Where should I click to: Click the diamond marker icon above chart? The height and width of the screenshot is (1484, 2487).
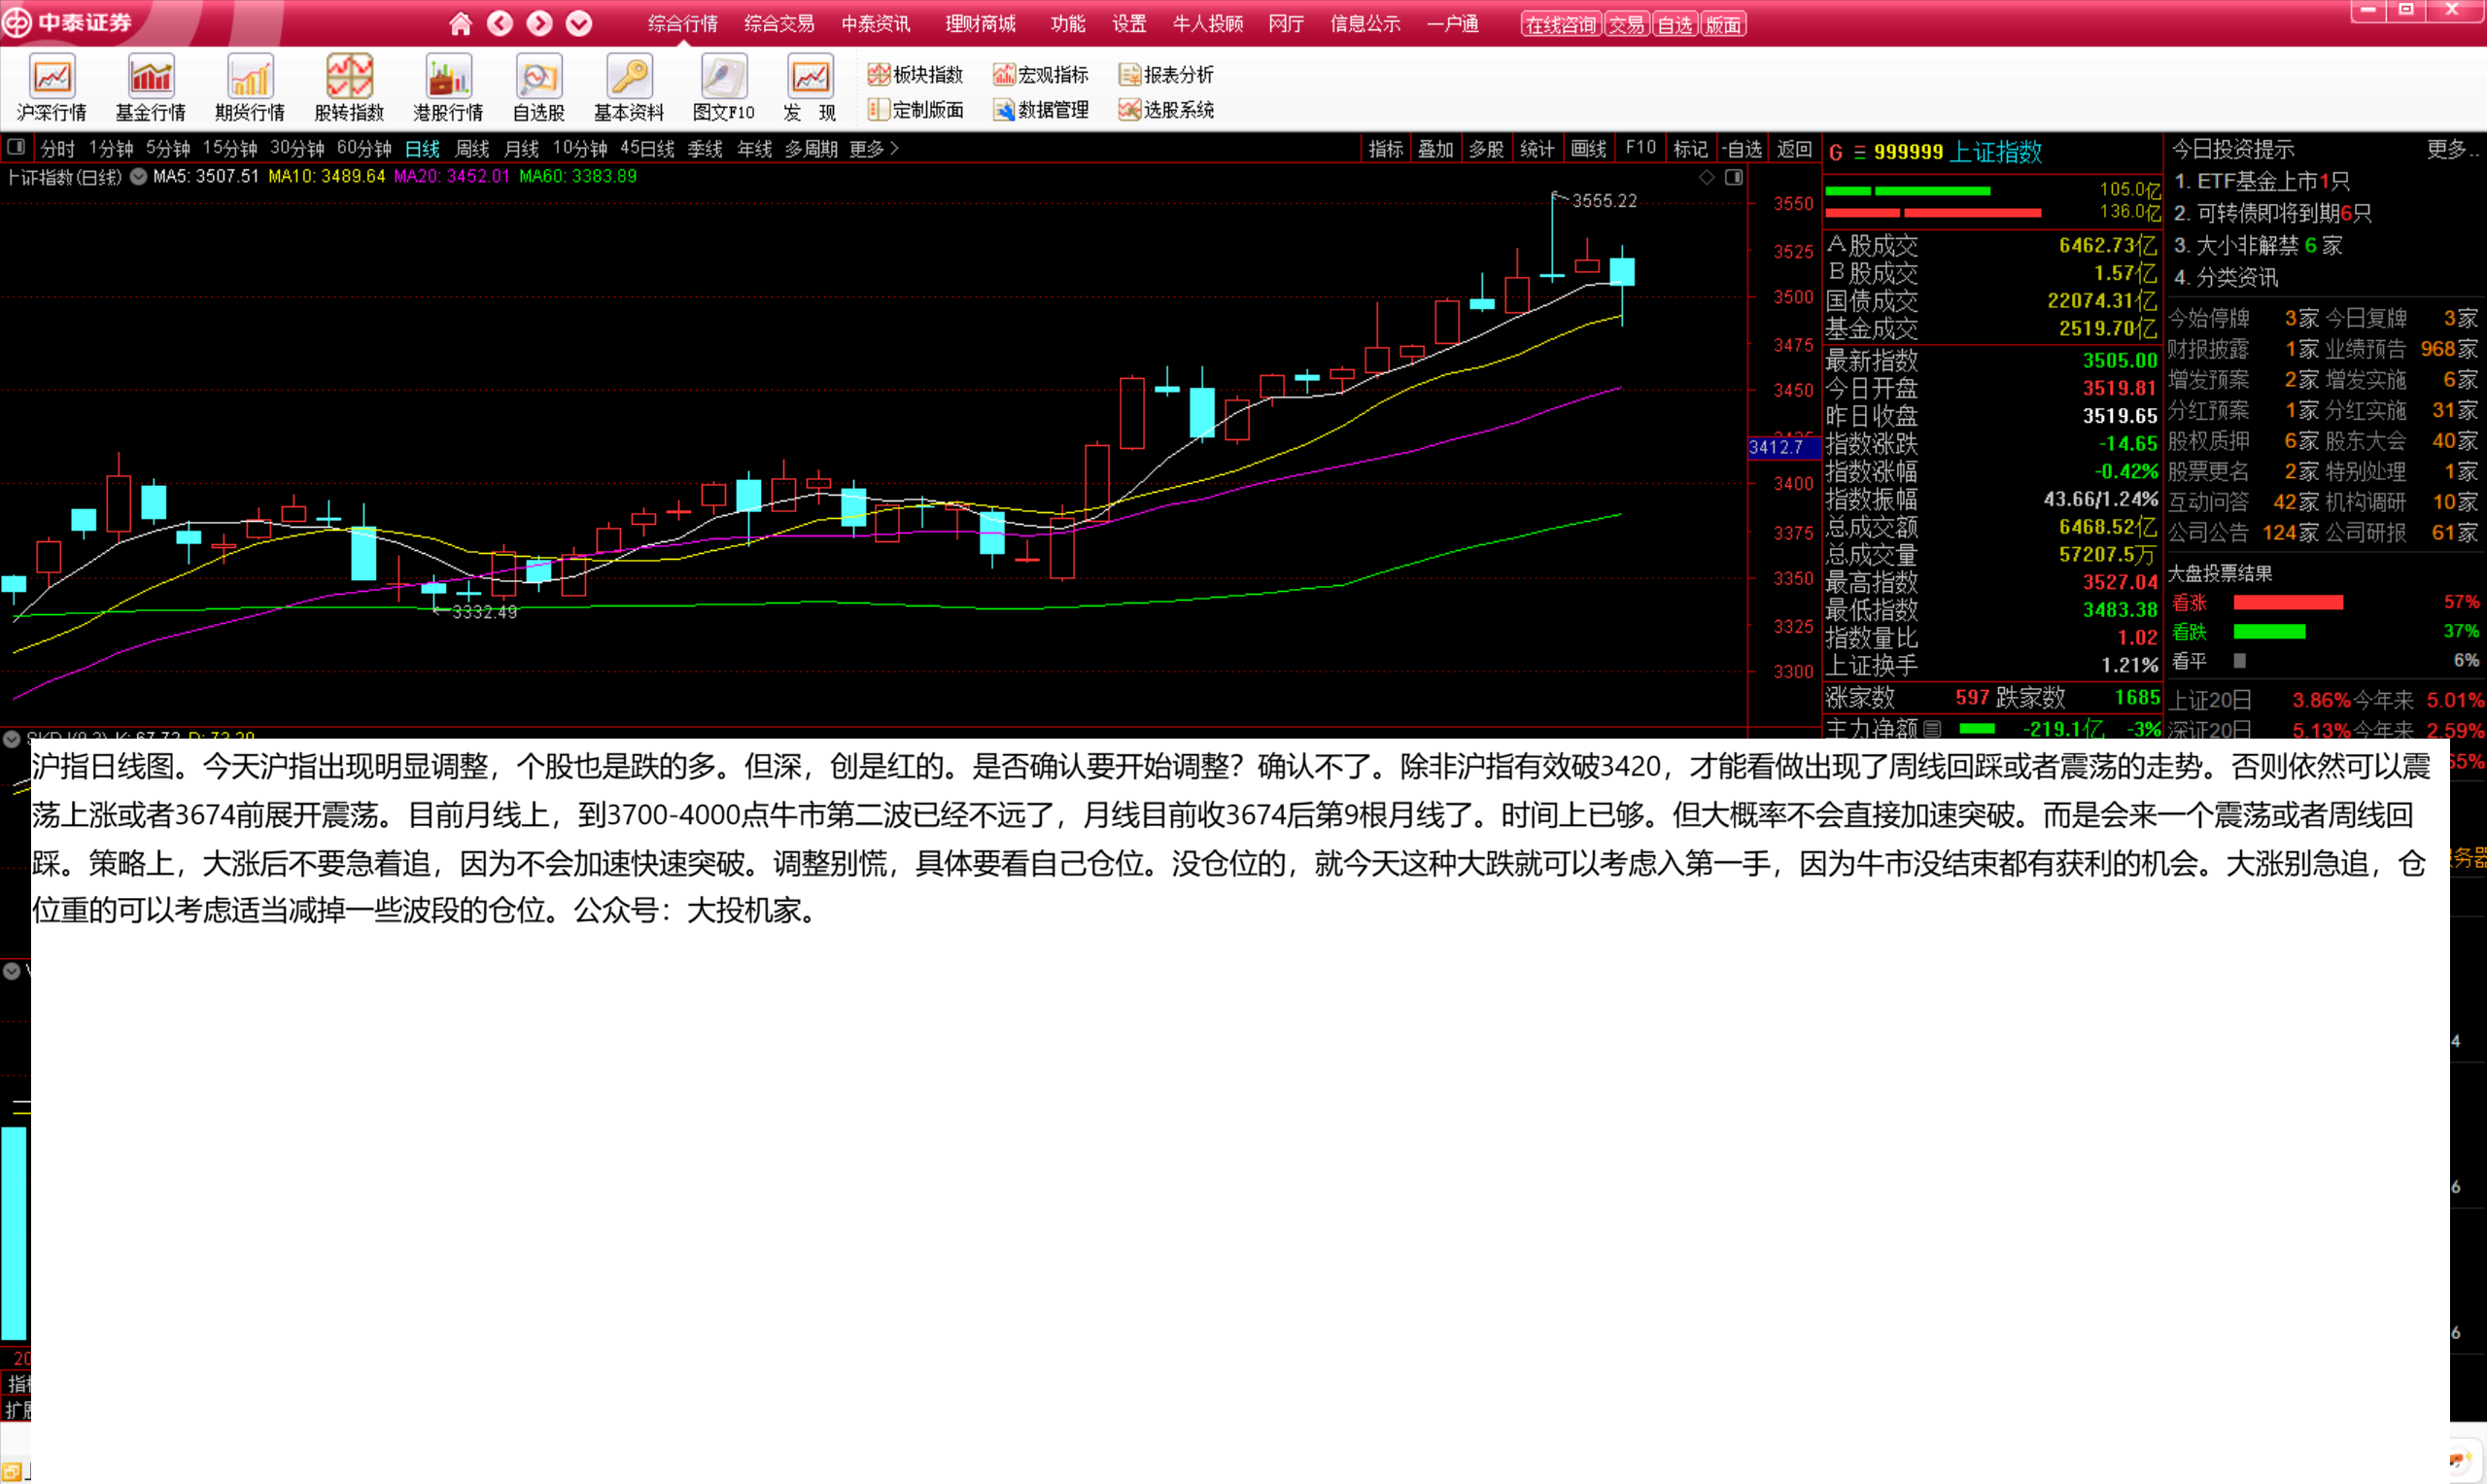click(x=1707, y=177)
